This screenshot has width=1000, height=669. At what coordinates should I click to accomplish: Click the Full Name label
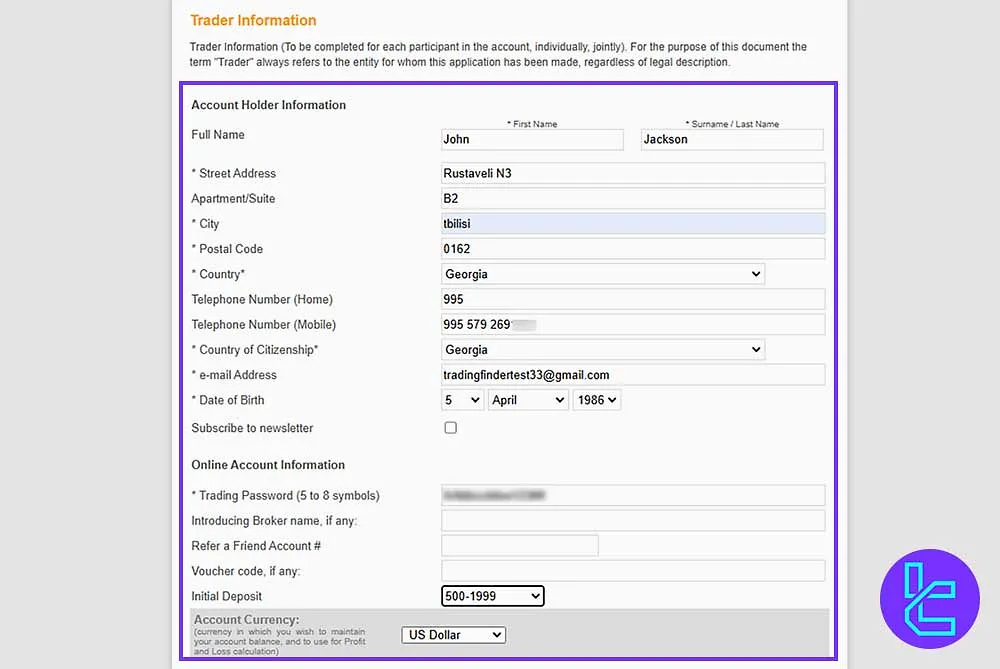point(218,135)
